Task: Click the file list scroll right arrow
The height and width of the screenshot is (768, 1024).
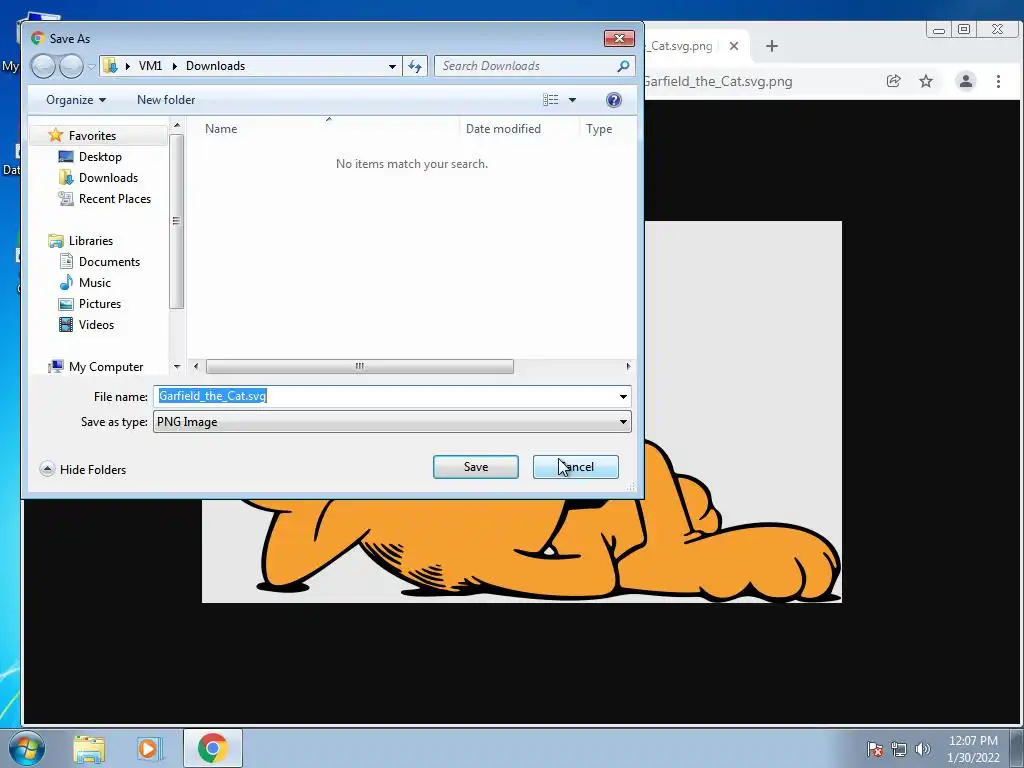Action: 628,366
